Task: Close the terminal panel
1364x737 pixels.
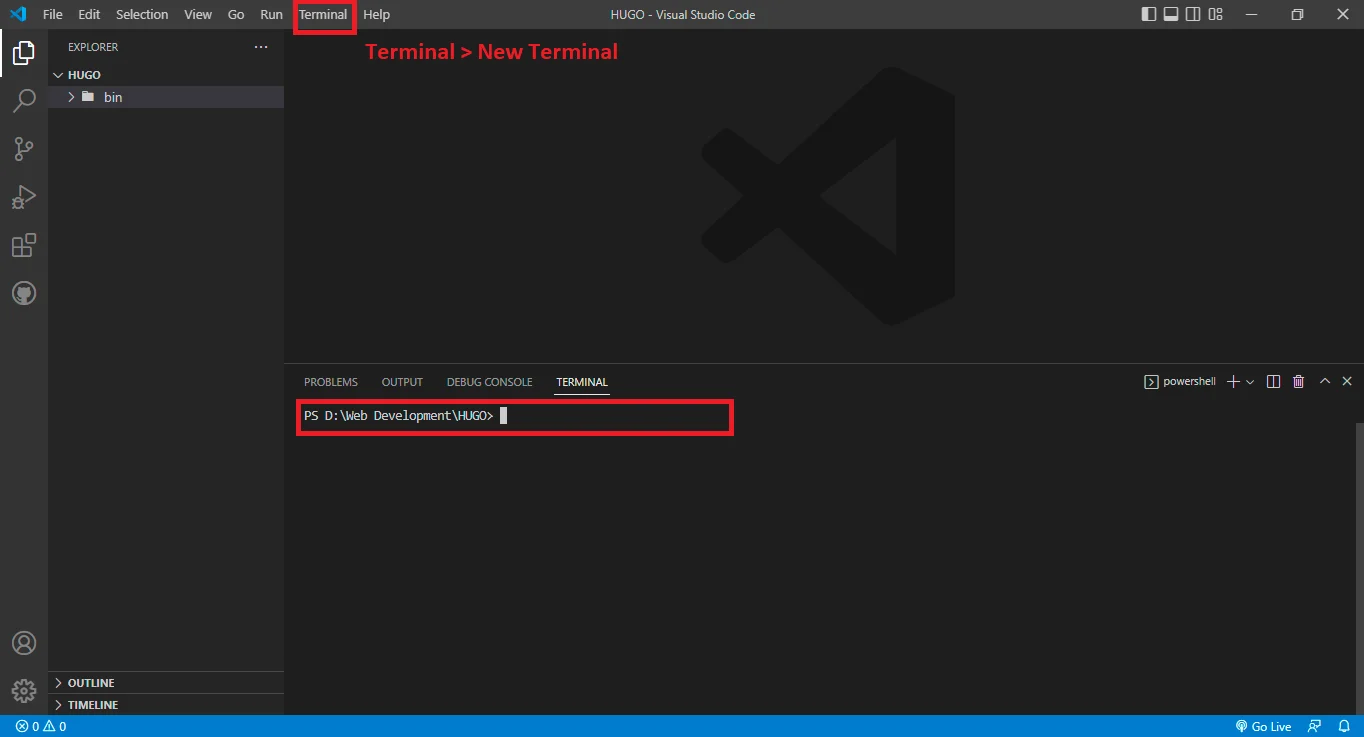Action: pos(1347,381)
